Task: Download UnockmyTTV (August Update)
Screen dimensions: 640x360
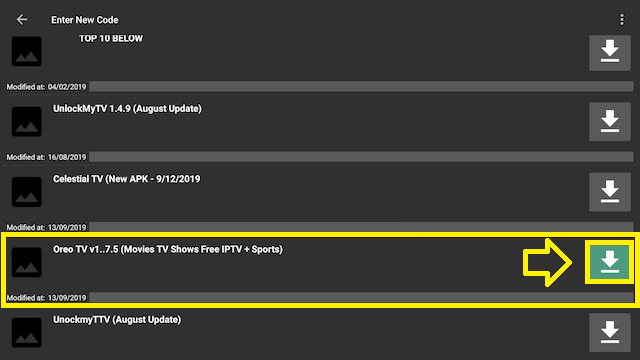Action: (610, 332)
